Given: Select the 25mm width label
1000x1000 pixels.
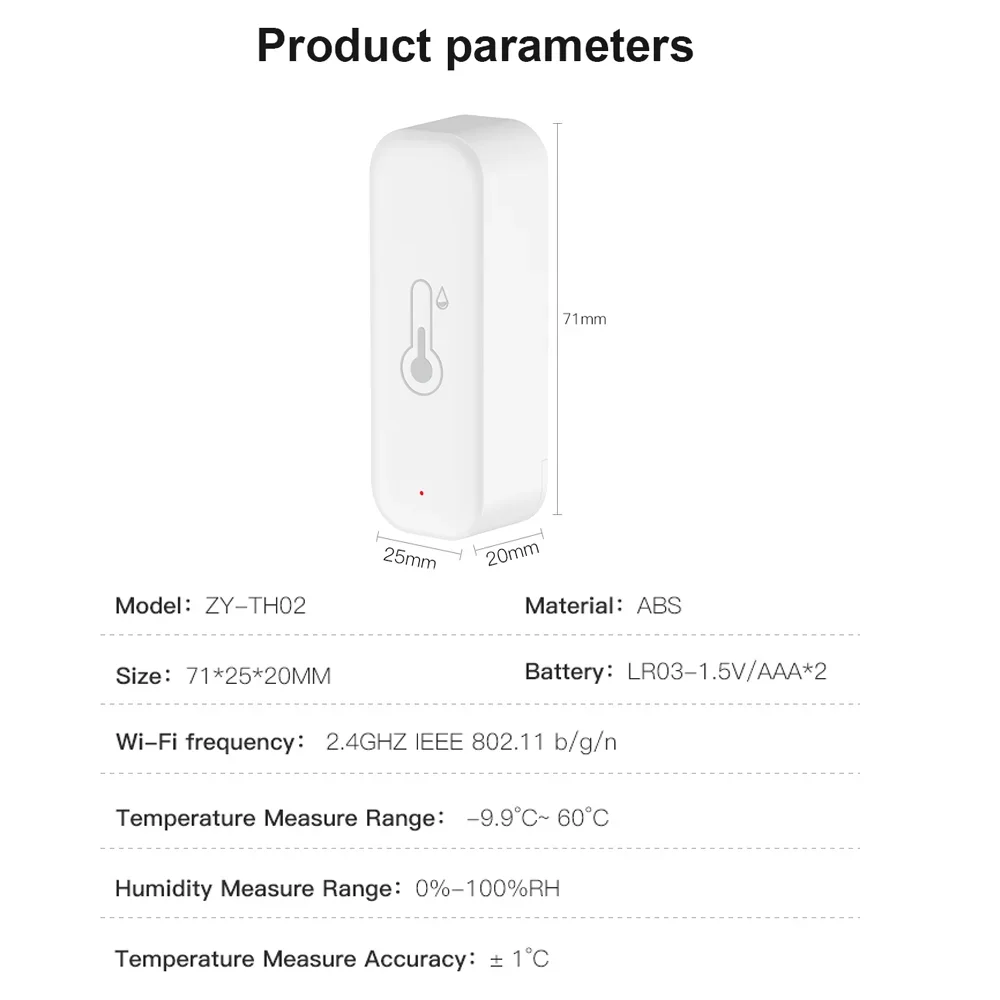Looking at the screenshot, I should [410, 556].
